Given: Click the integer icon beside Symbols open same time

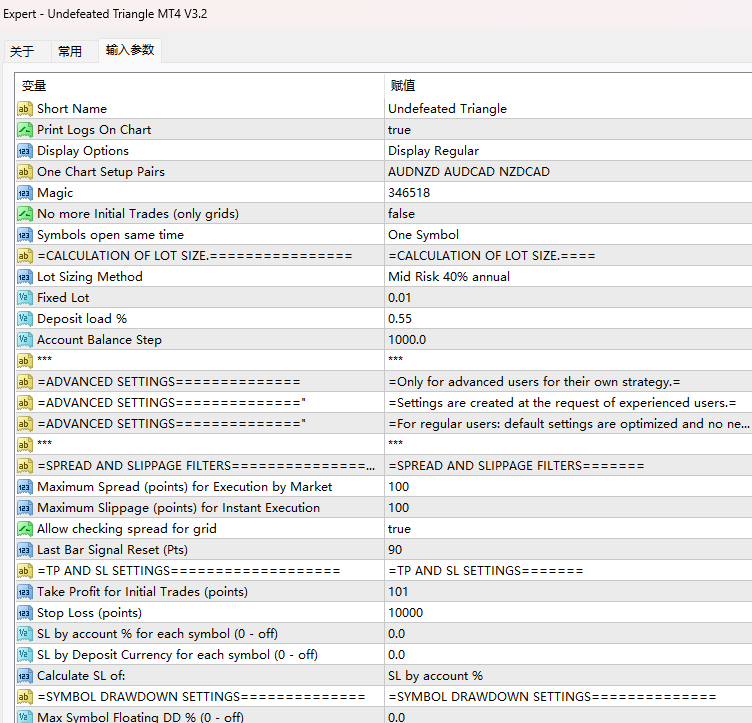Looking at the screenshot, I should pyautogui.click(x=25, y=235).
